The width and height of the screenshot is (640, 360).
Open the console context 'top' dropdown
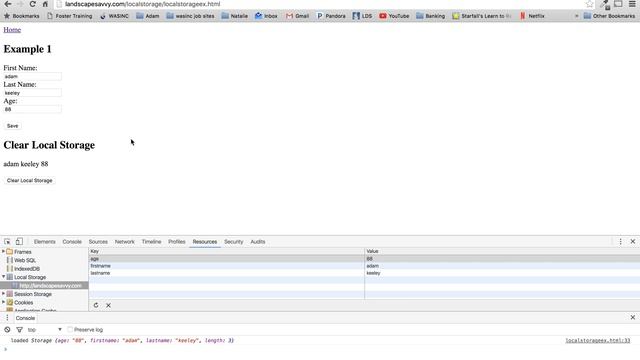click(45, 329)
